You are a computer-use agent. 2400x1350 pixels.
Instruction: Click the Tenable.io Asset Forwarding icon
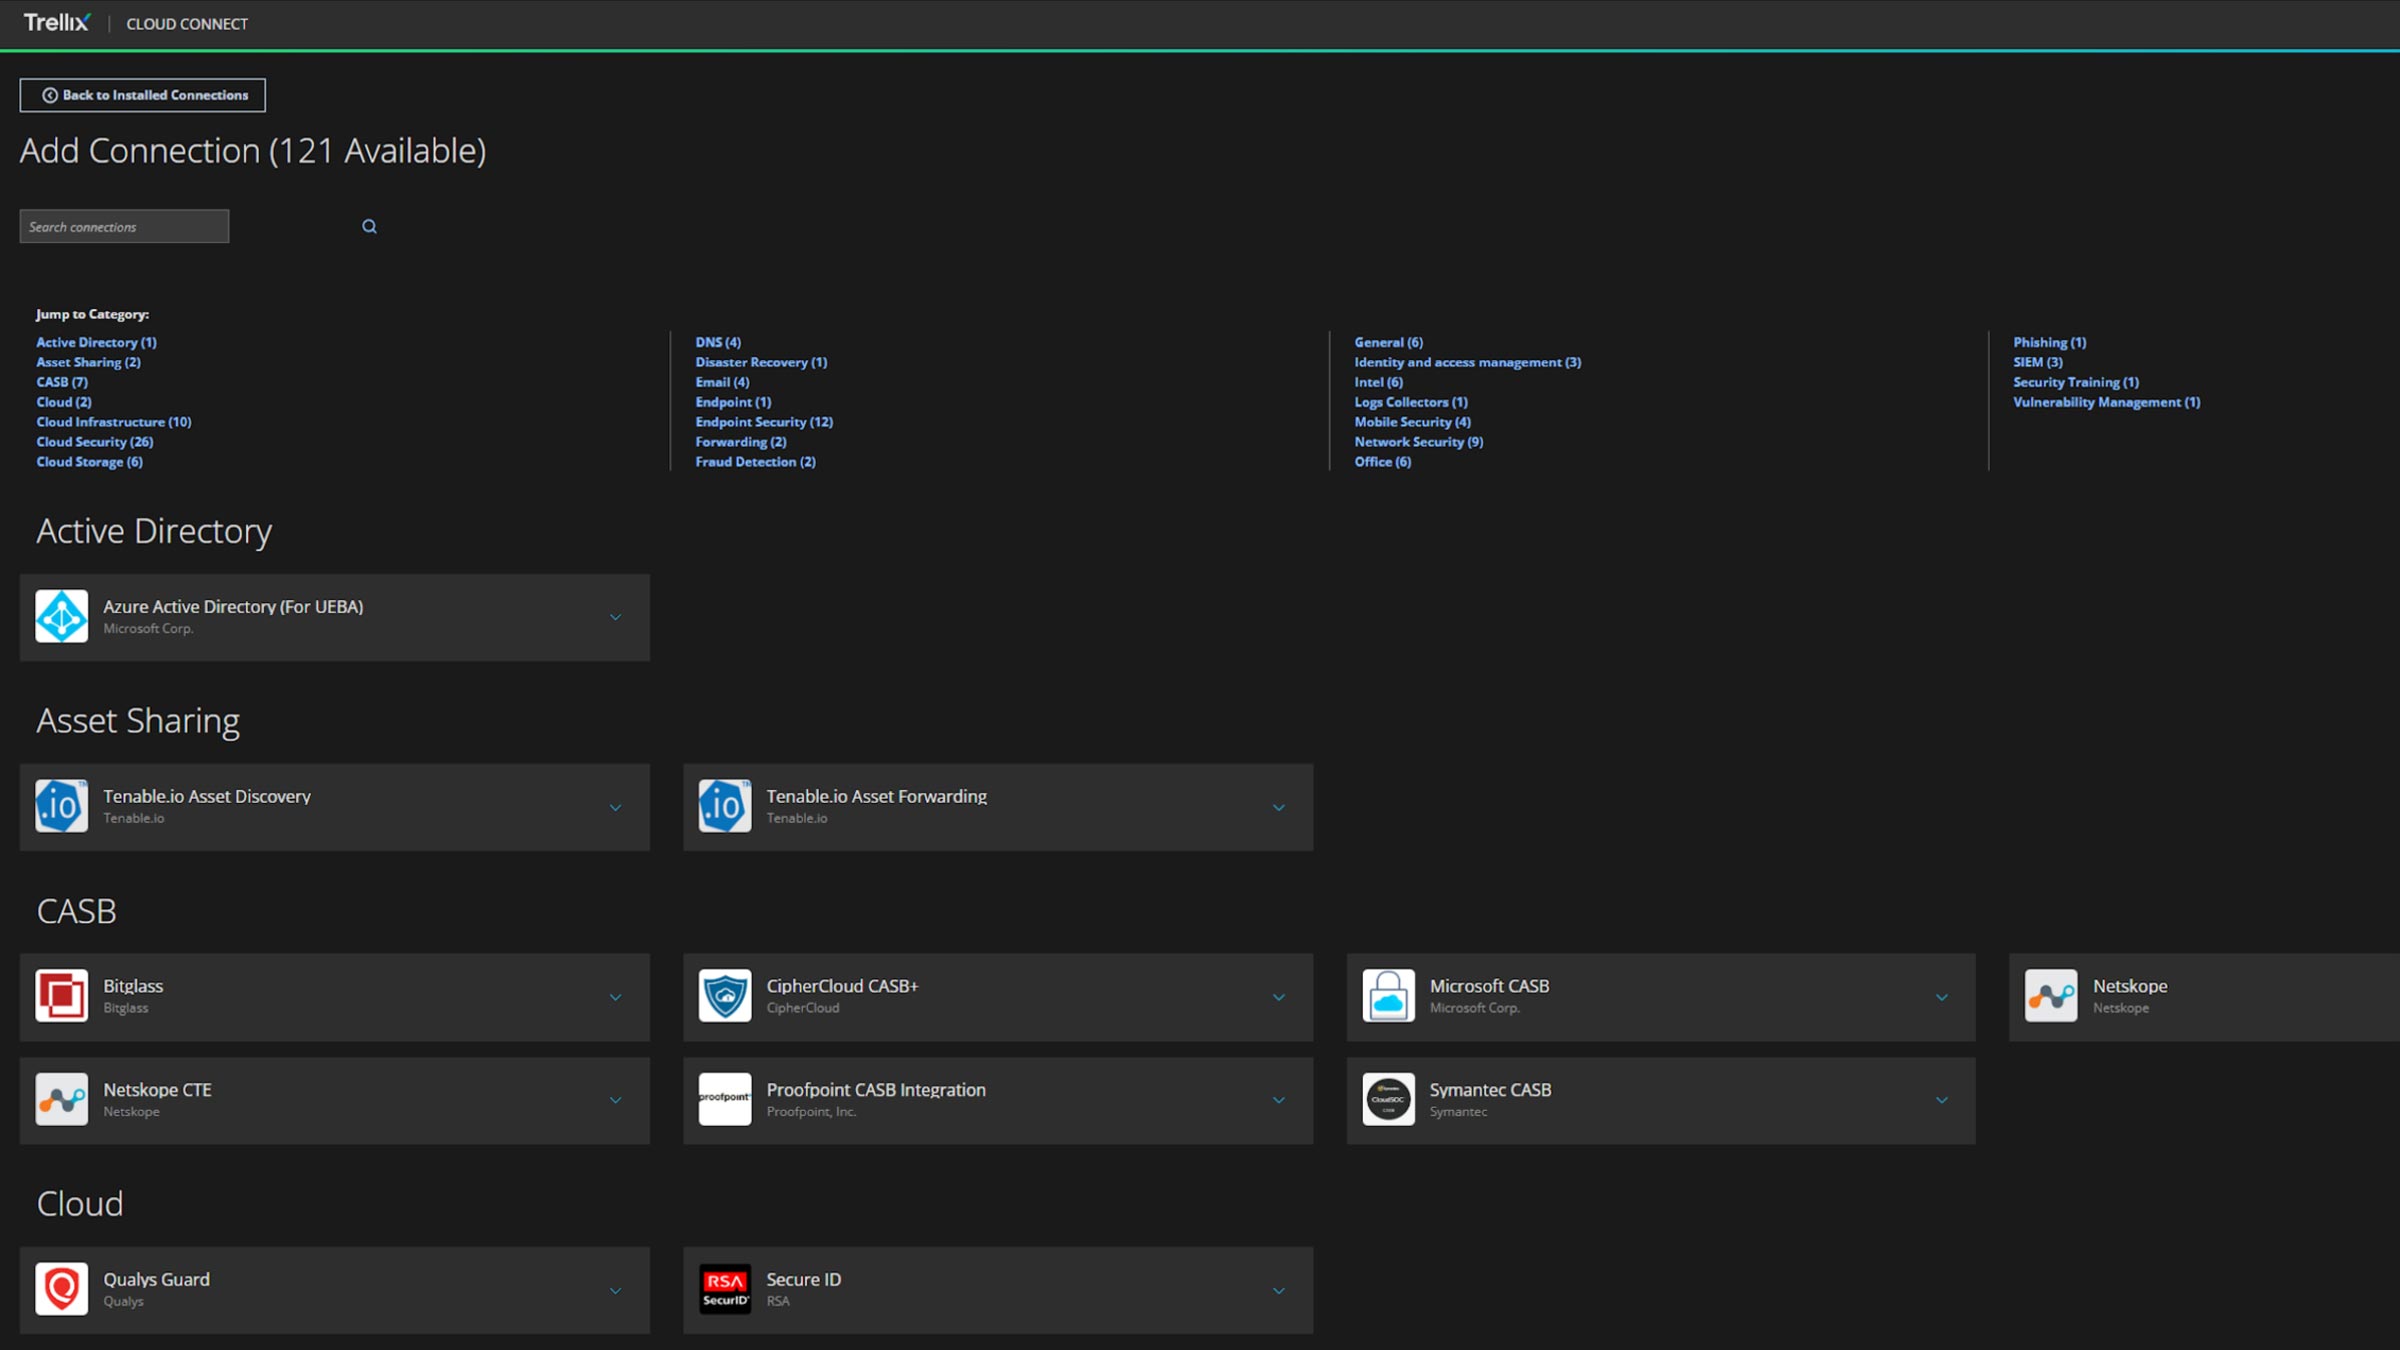(x=725, y=806)
